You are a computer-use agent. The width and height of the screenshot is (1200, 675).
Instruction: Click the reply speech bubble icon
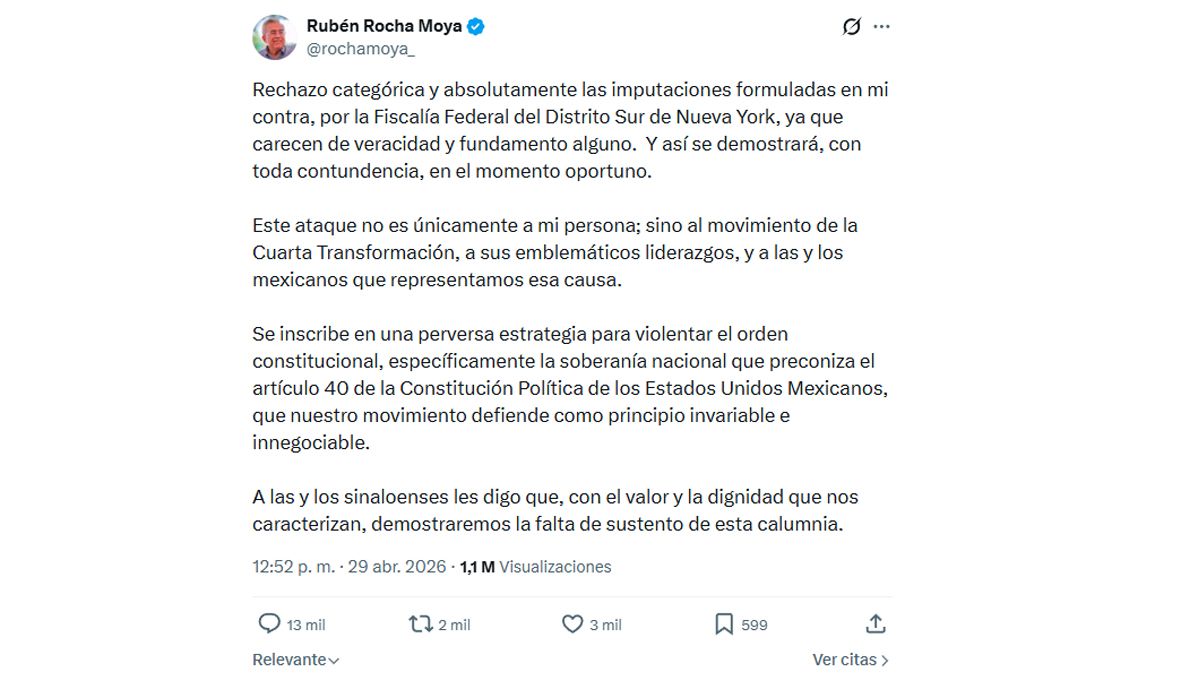pyautogui.click(x=269, y=624)
